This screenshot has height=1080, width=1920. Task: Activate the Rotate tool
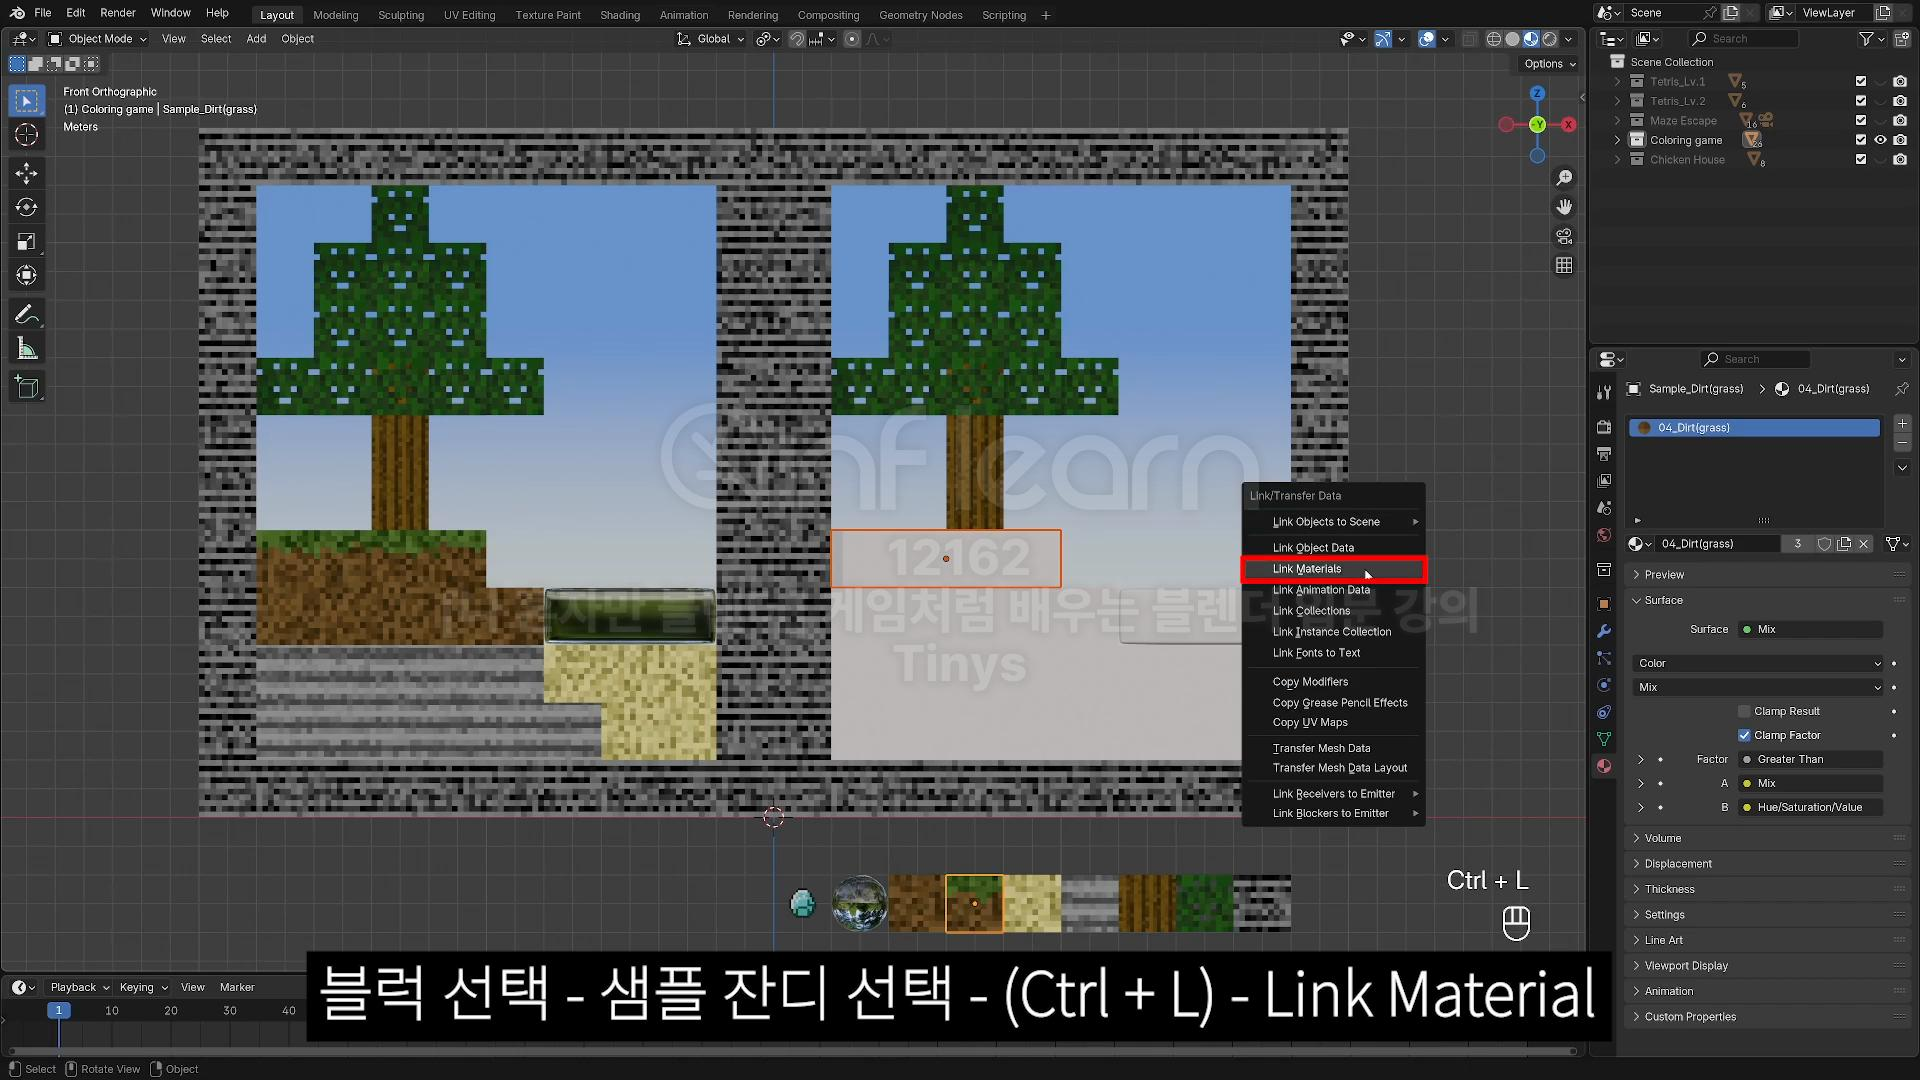pos(27,208)
